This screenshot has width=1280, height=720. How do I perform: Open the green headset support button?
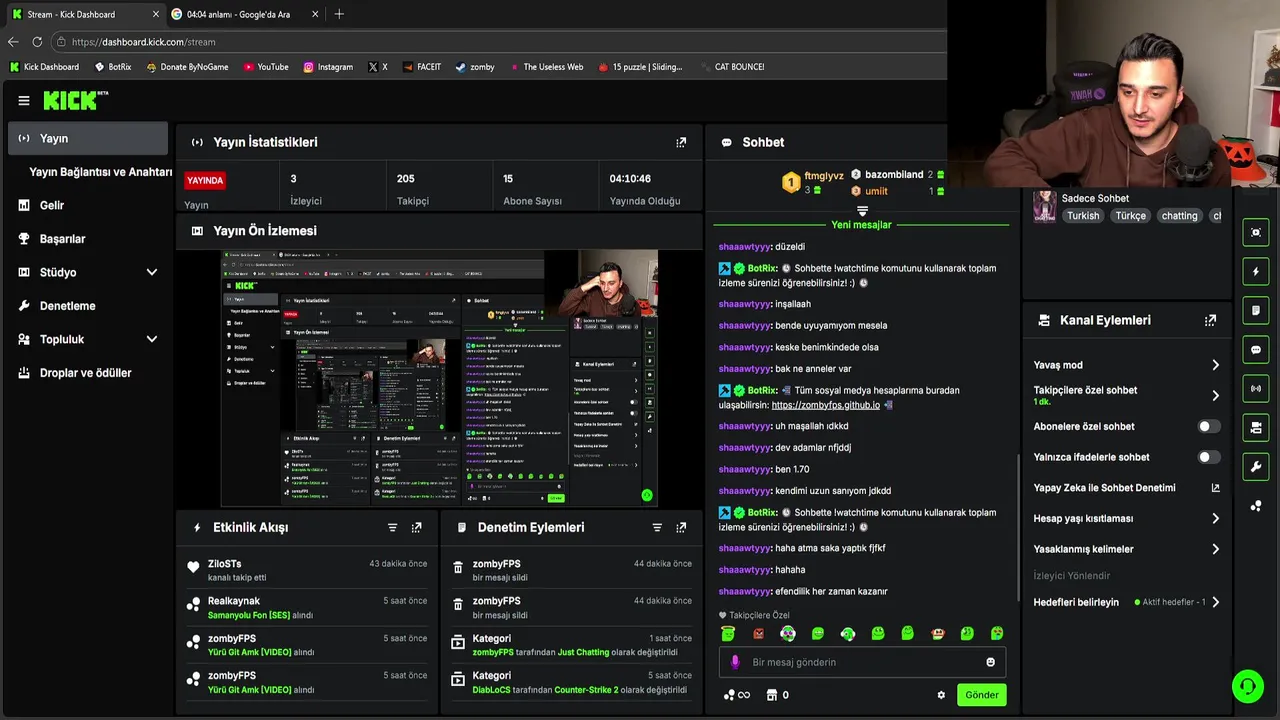[x=1247, y=686]
